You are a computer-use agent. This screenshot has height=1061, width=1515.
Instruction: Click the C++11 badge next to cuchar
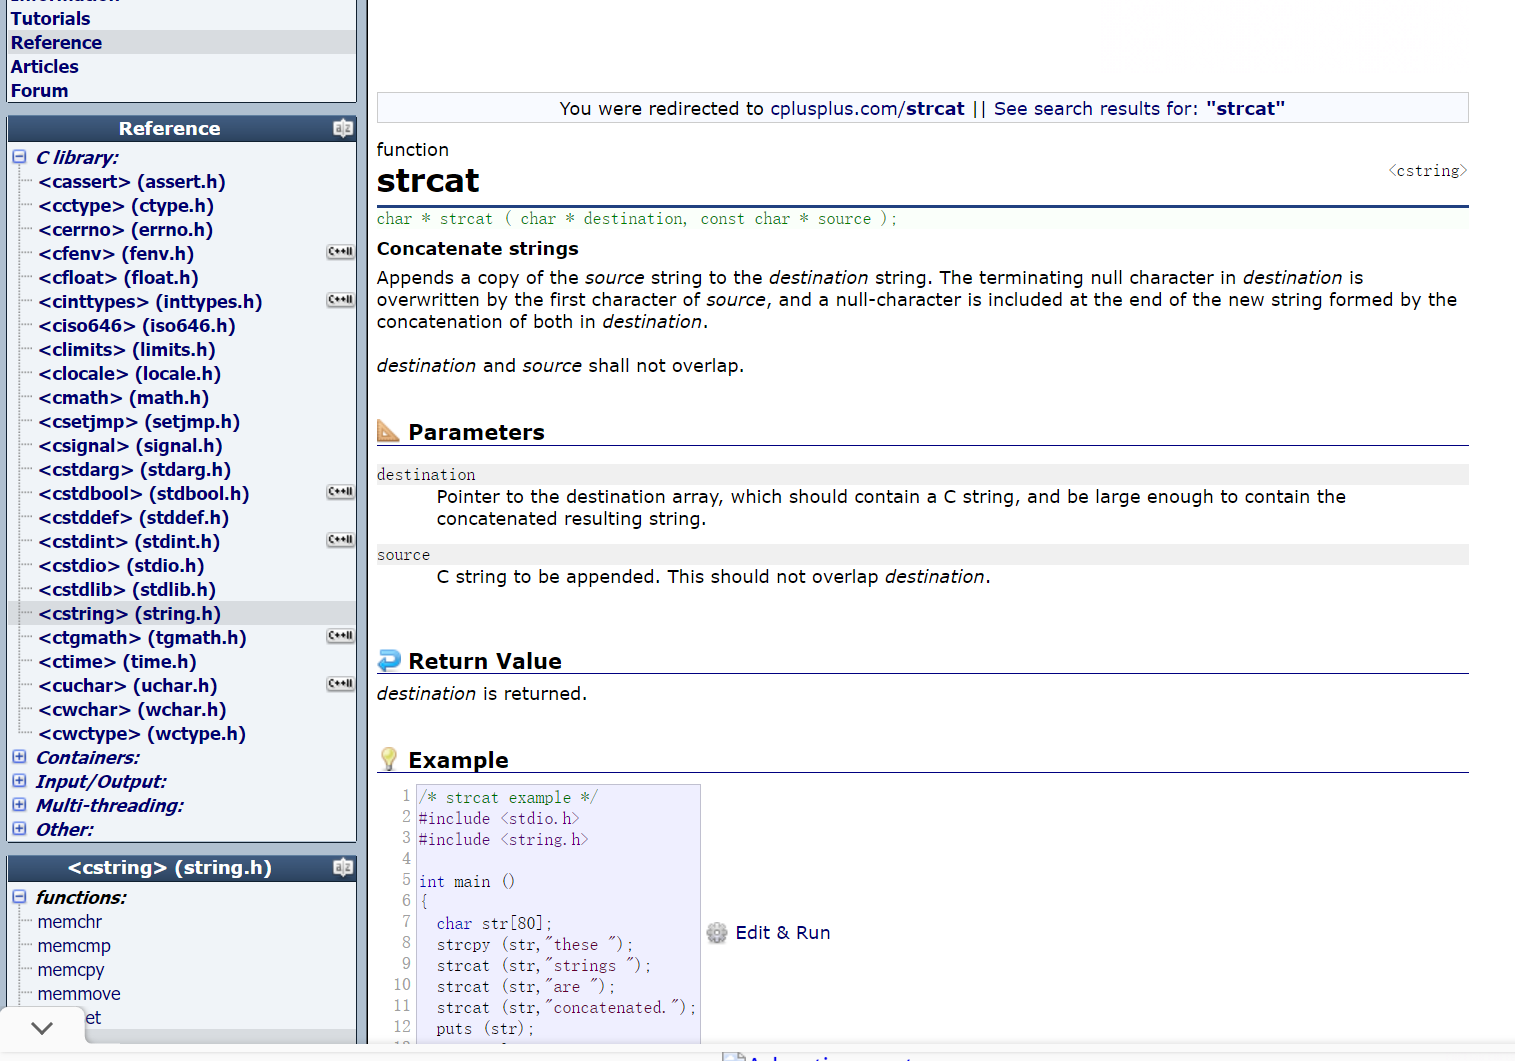(341, 684)
